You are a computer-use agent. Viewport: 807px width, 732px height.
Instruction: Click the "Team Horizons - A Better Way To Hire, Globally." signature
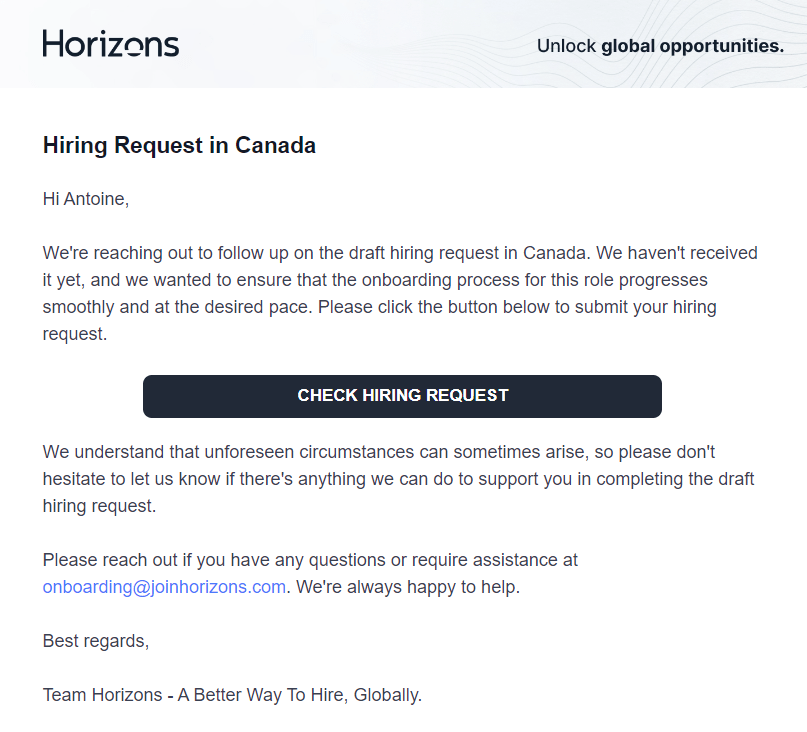point(232,695)
